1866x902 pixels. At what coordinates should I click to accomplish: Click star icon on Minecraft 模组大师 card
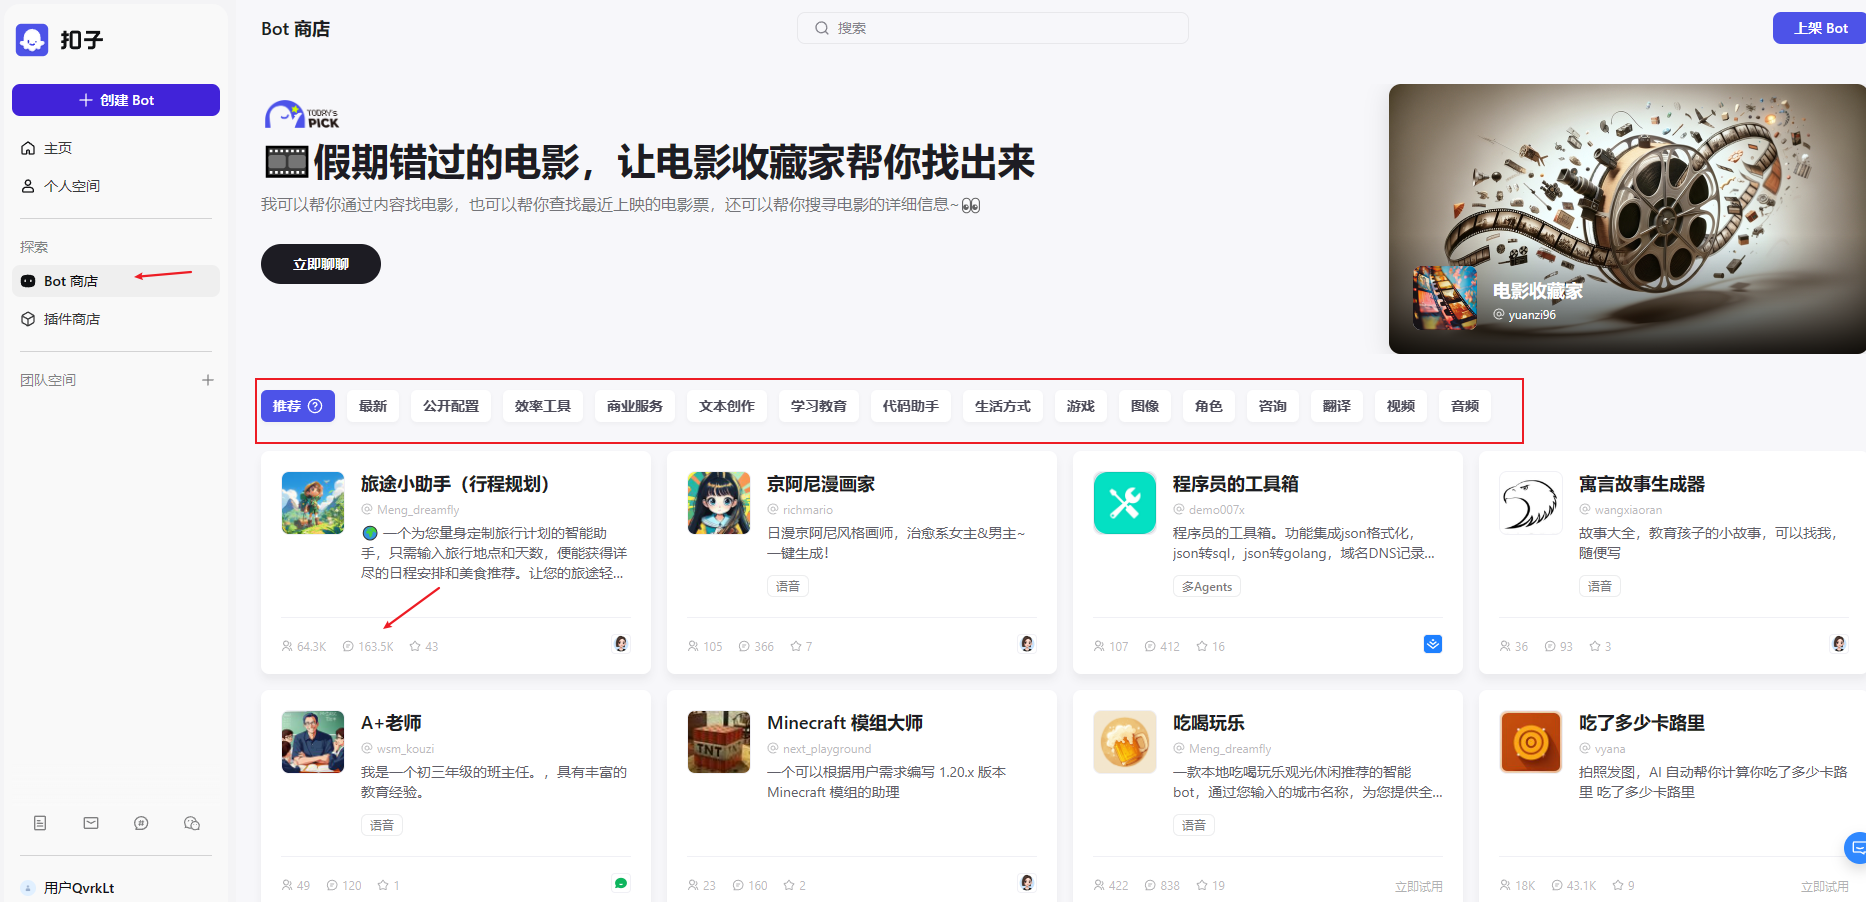789,885
